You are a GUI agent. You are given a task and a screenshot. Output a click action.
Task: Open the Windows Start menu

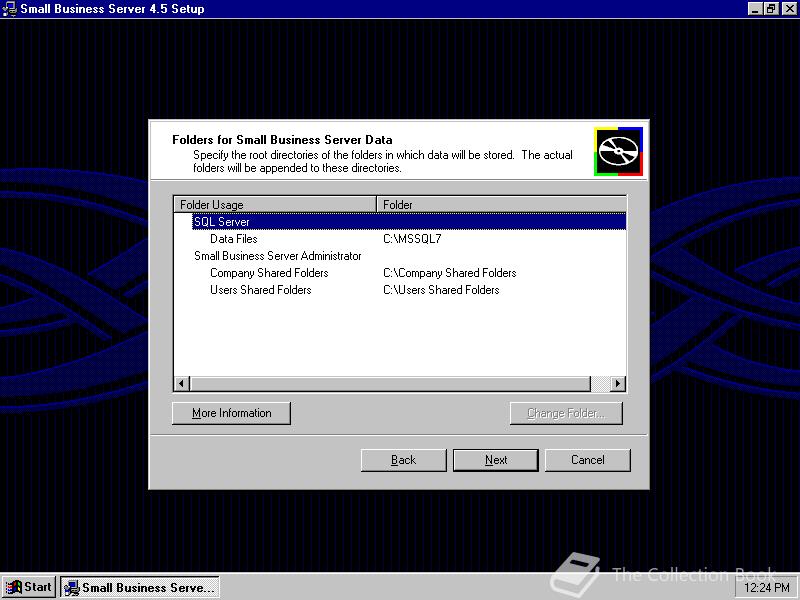coord(29,587)
